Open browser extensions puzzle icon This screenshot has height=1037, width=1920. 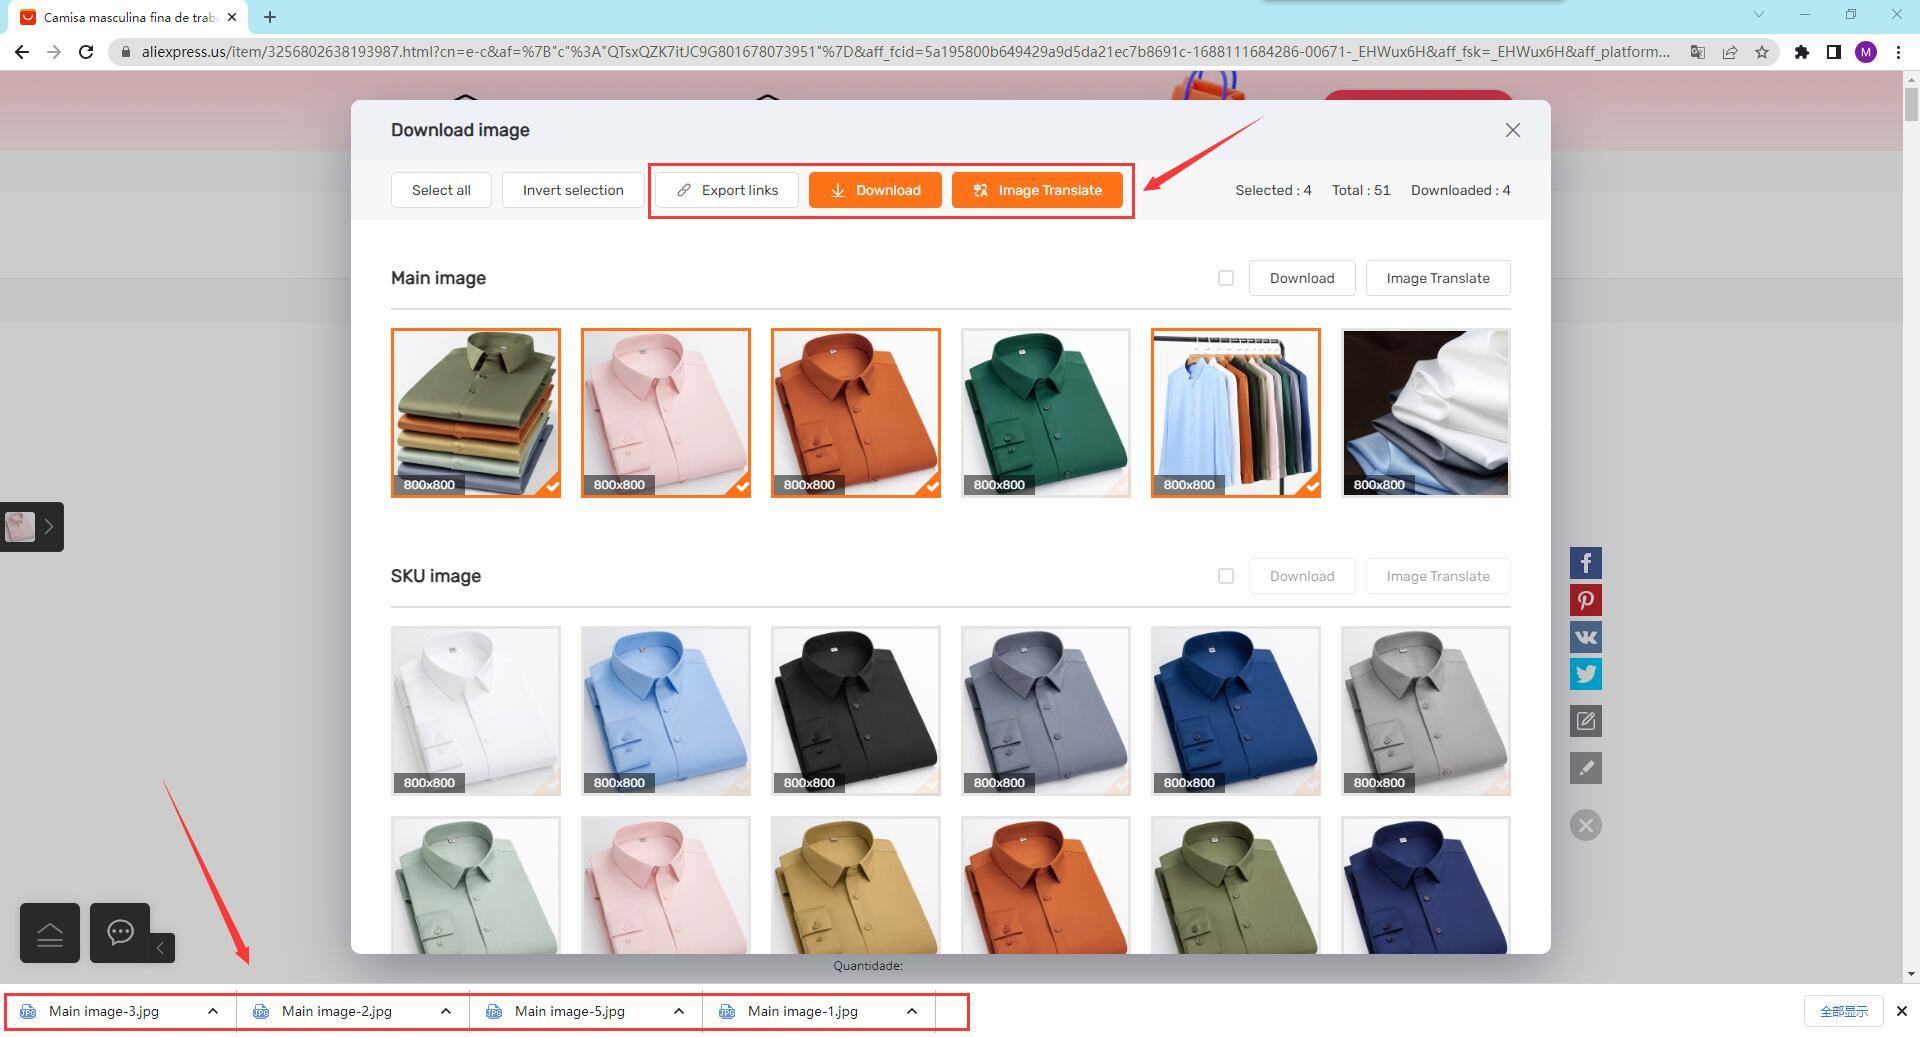1801,52
